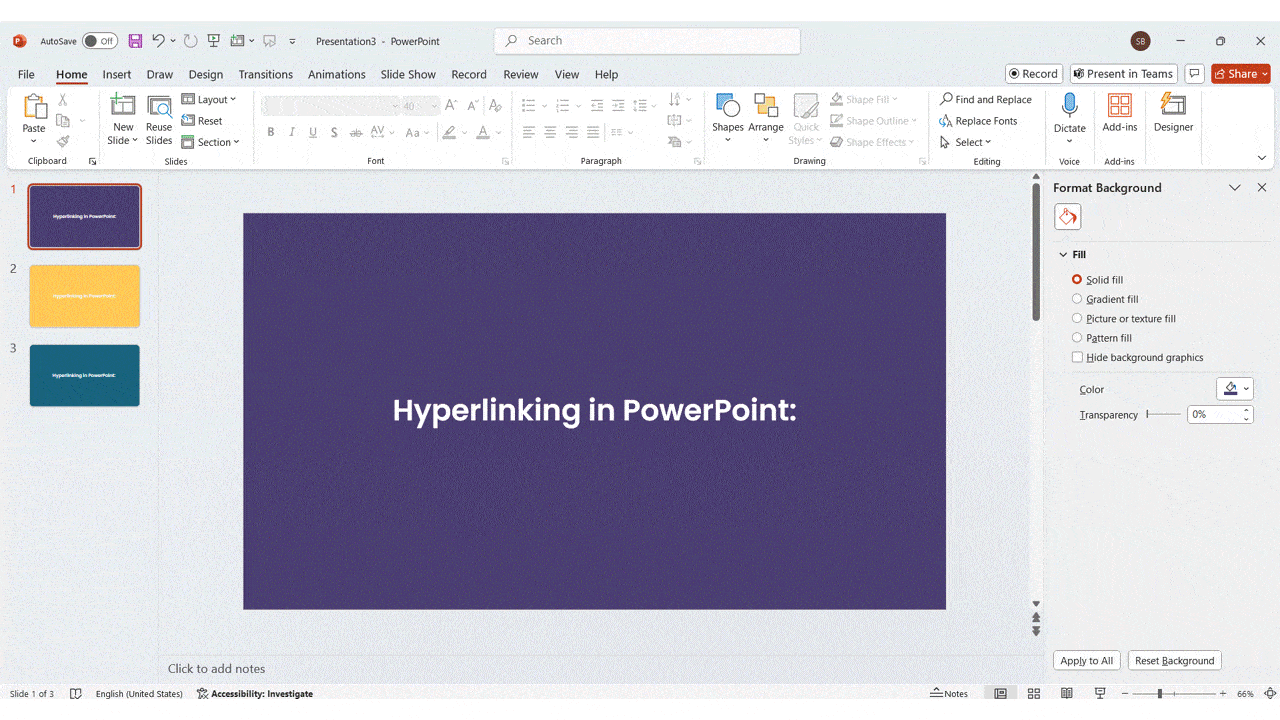Select the yellow slide 2 thumbnail
Screen dimensions: 1280x720
(85, 296)
